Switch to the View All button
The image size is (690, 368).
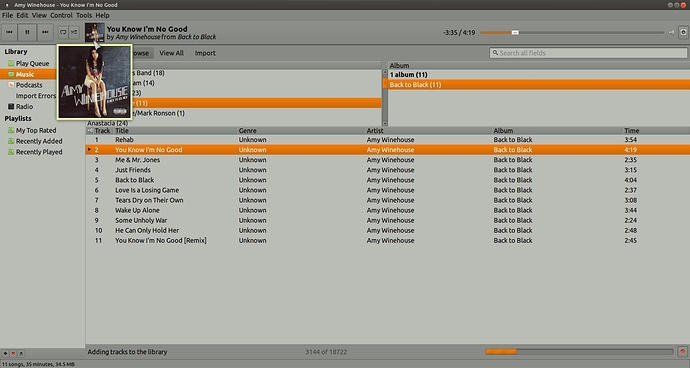tap(171, 53)
